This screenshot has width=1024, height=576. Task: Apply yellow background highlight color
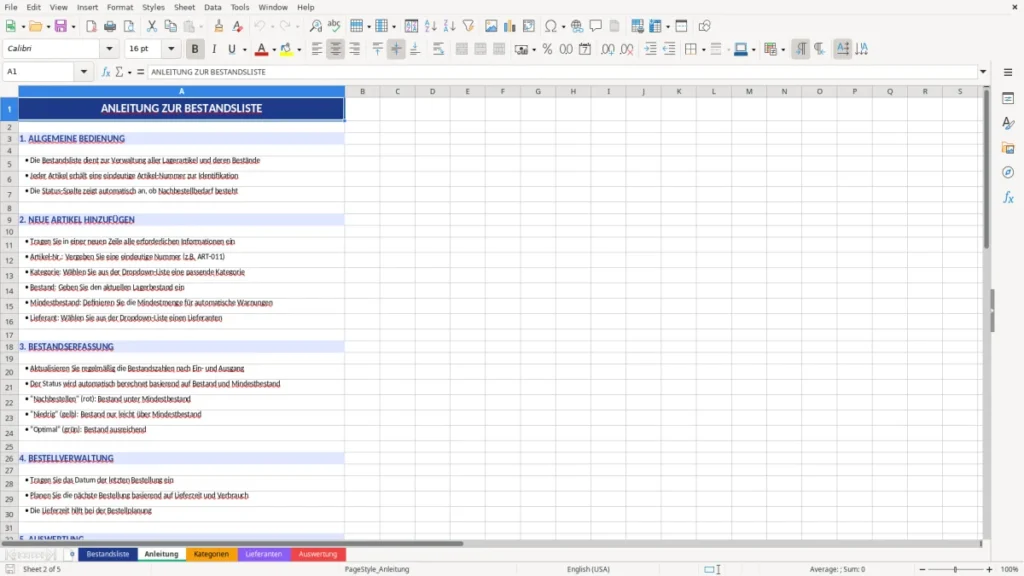(286, 49)
